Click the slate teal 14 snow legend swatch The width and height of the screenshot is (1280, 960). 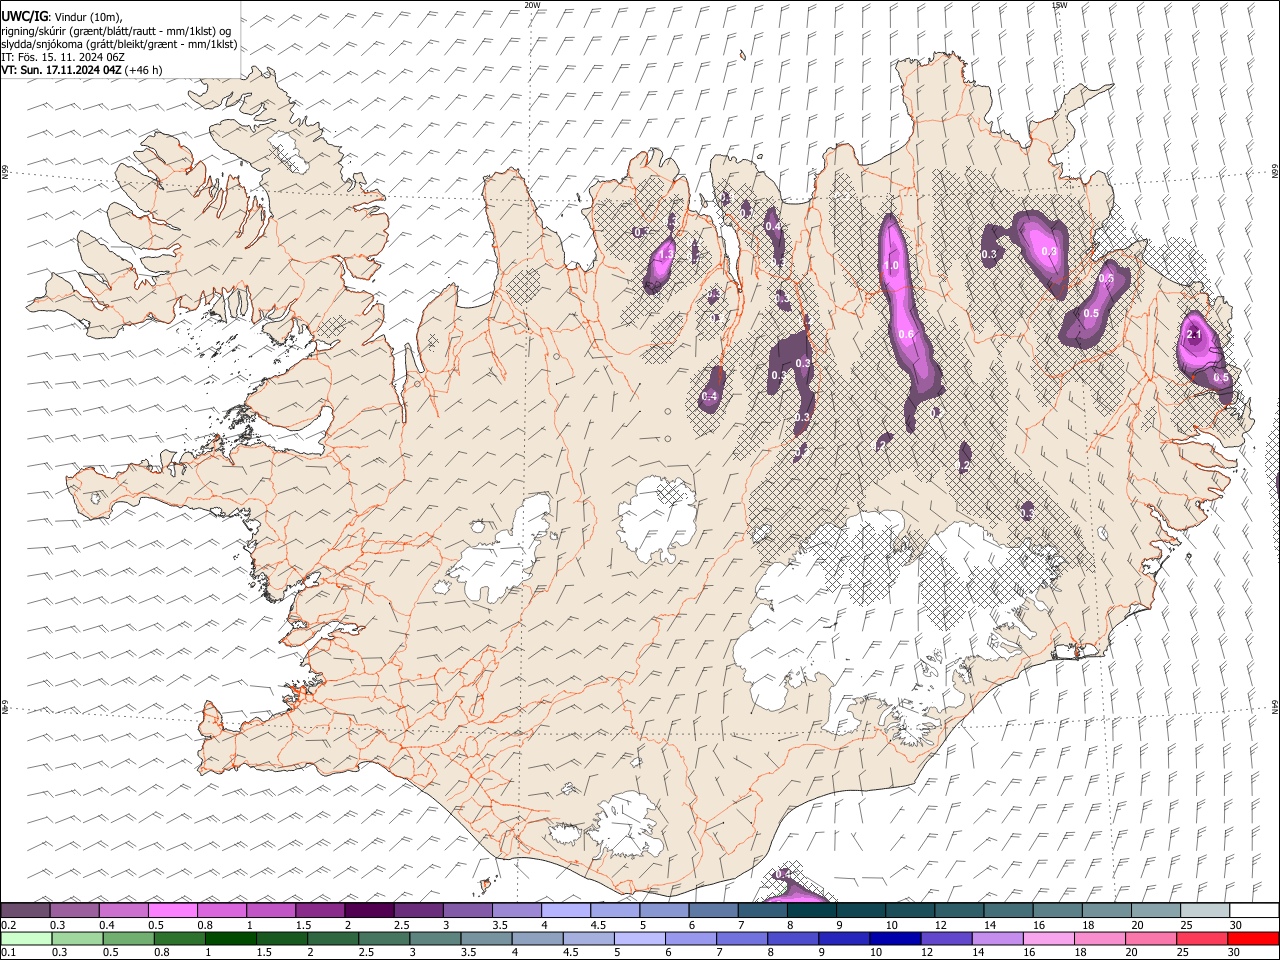(x=1010, y=910)
